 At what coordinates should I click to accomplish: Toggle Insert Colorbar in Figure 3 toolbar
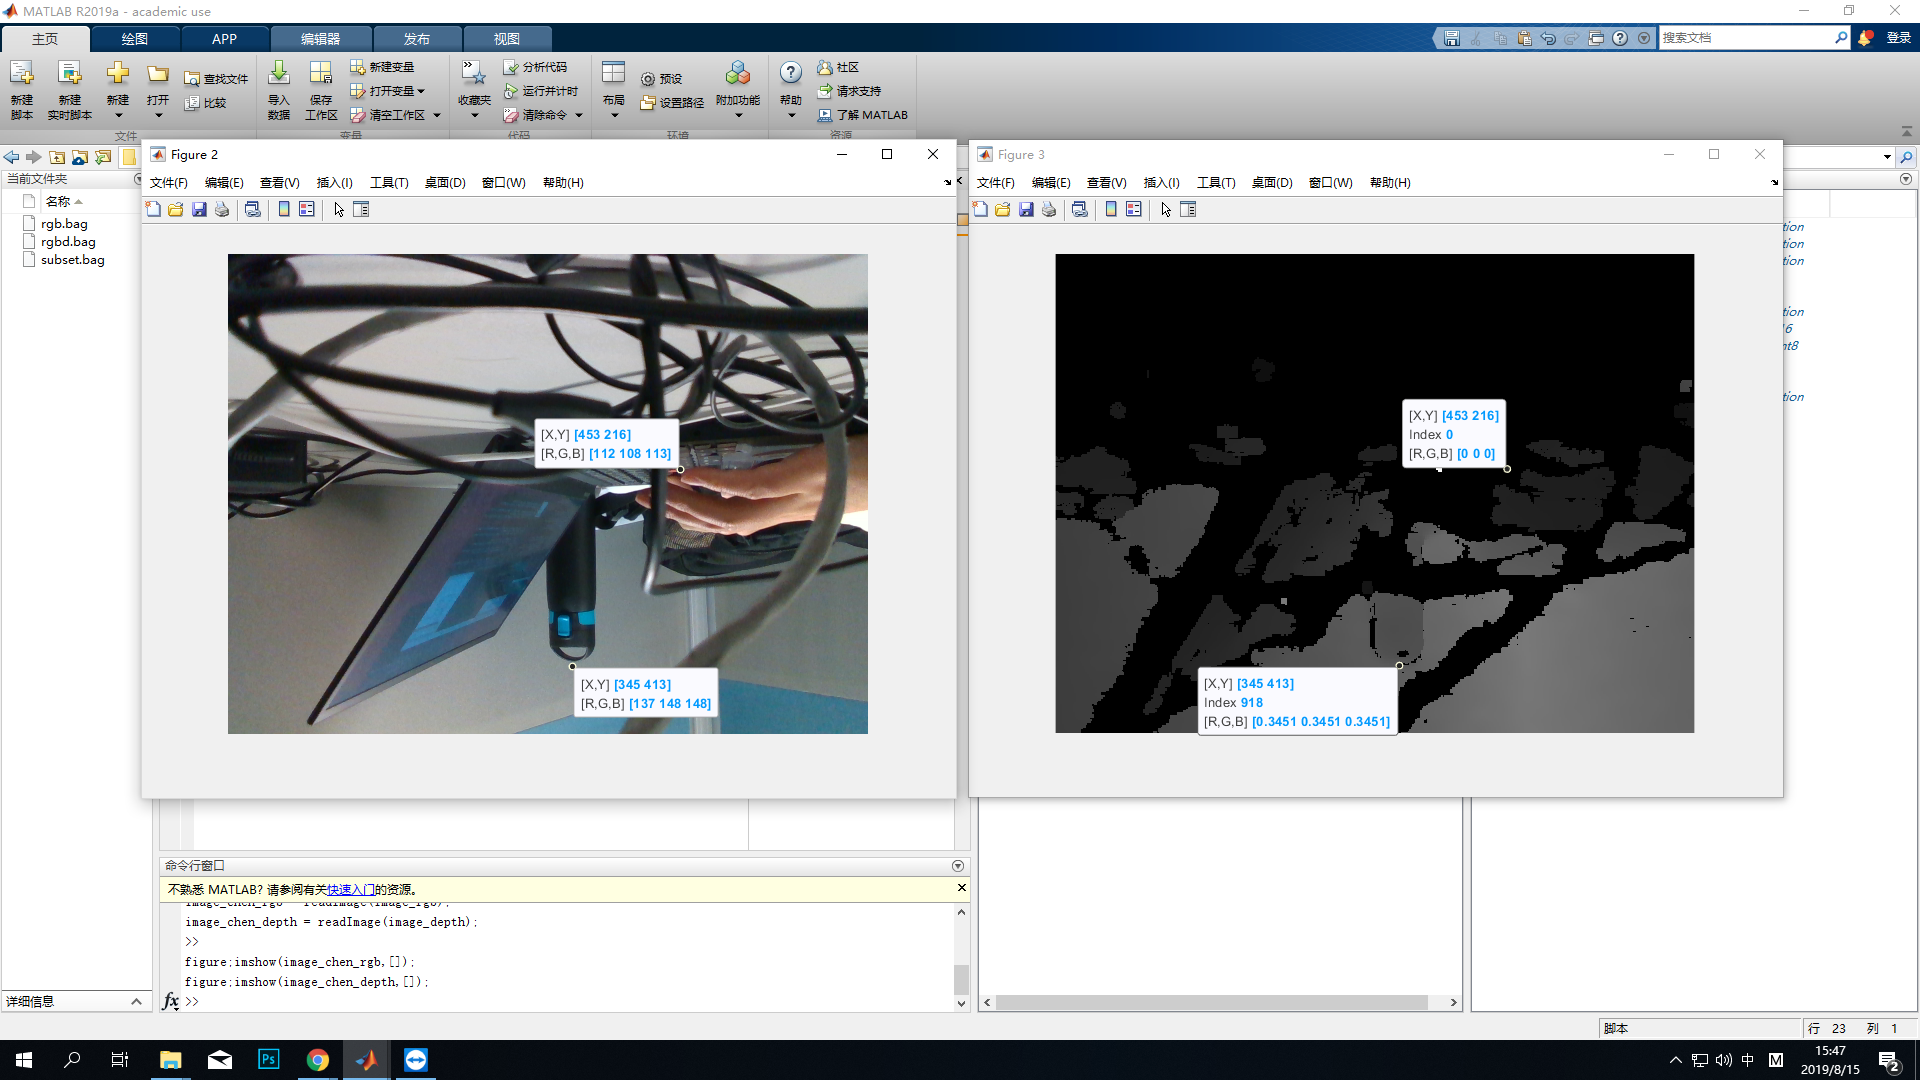(x=1111, y=210)
